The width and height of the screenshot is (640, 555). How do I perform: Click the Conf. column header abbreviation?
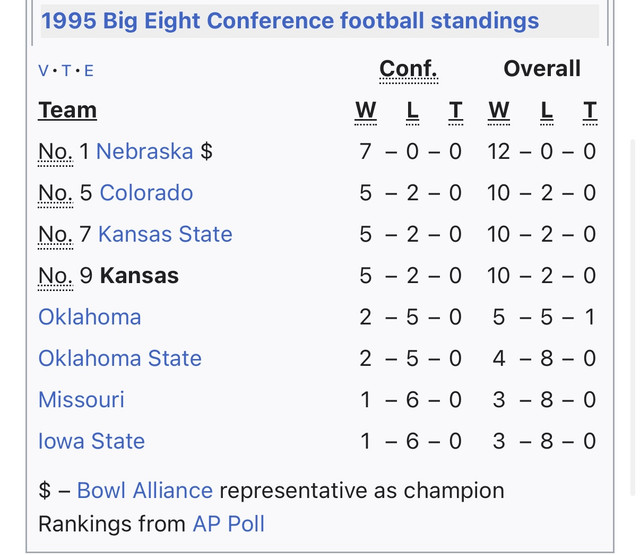click(408, 69)
